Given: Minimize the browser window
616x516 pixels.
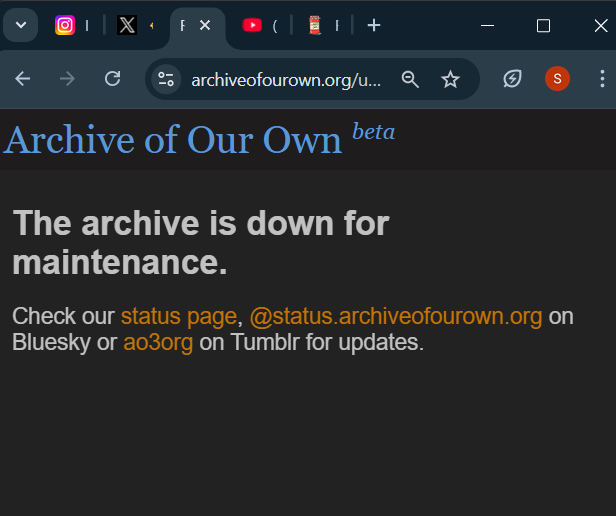Looking at the screenshot, I should (x=487, y=26).
